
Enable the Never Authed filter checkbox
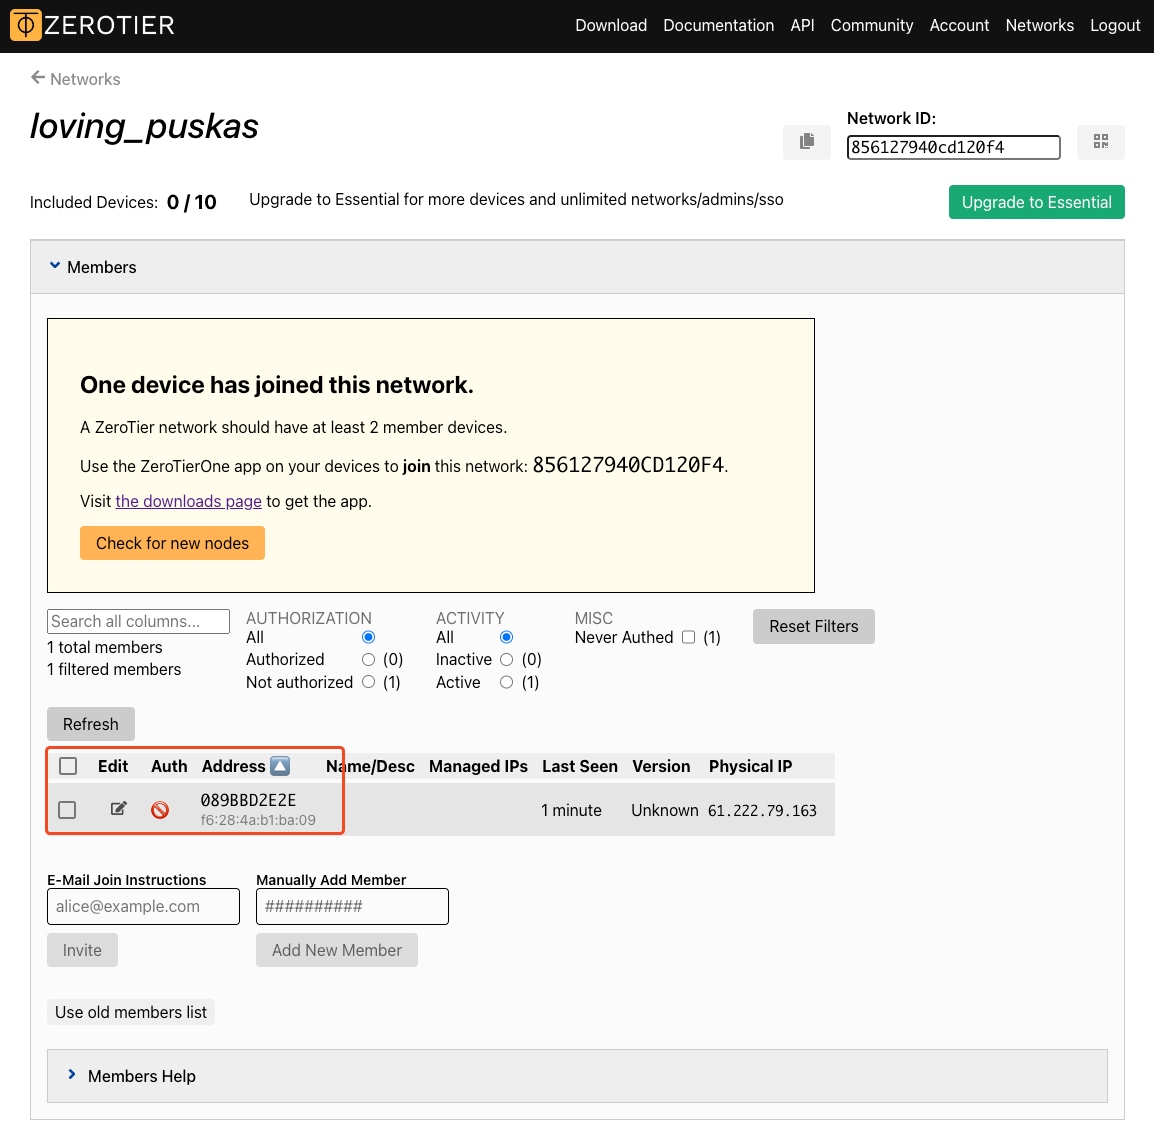(x=688, y=637)
